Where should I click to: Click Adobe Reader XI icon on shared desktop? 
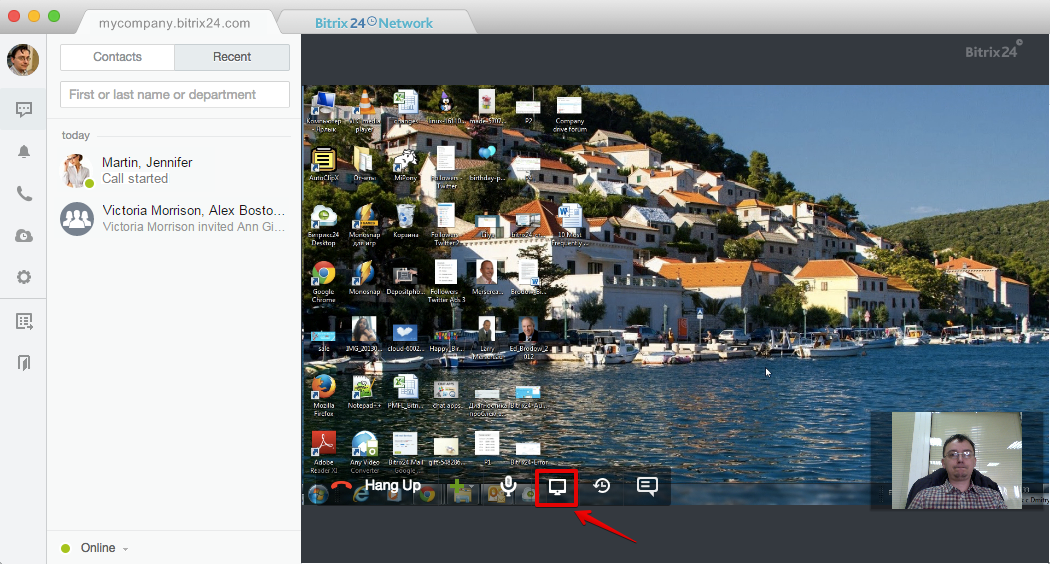pos(324,452)
